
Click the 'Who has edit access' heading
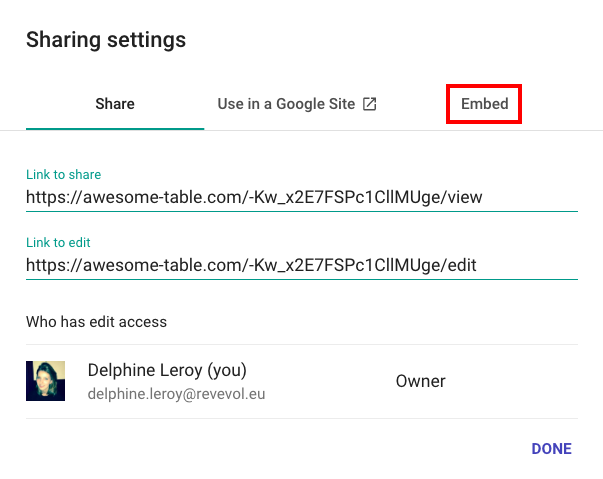pos(96,322)
